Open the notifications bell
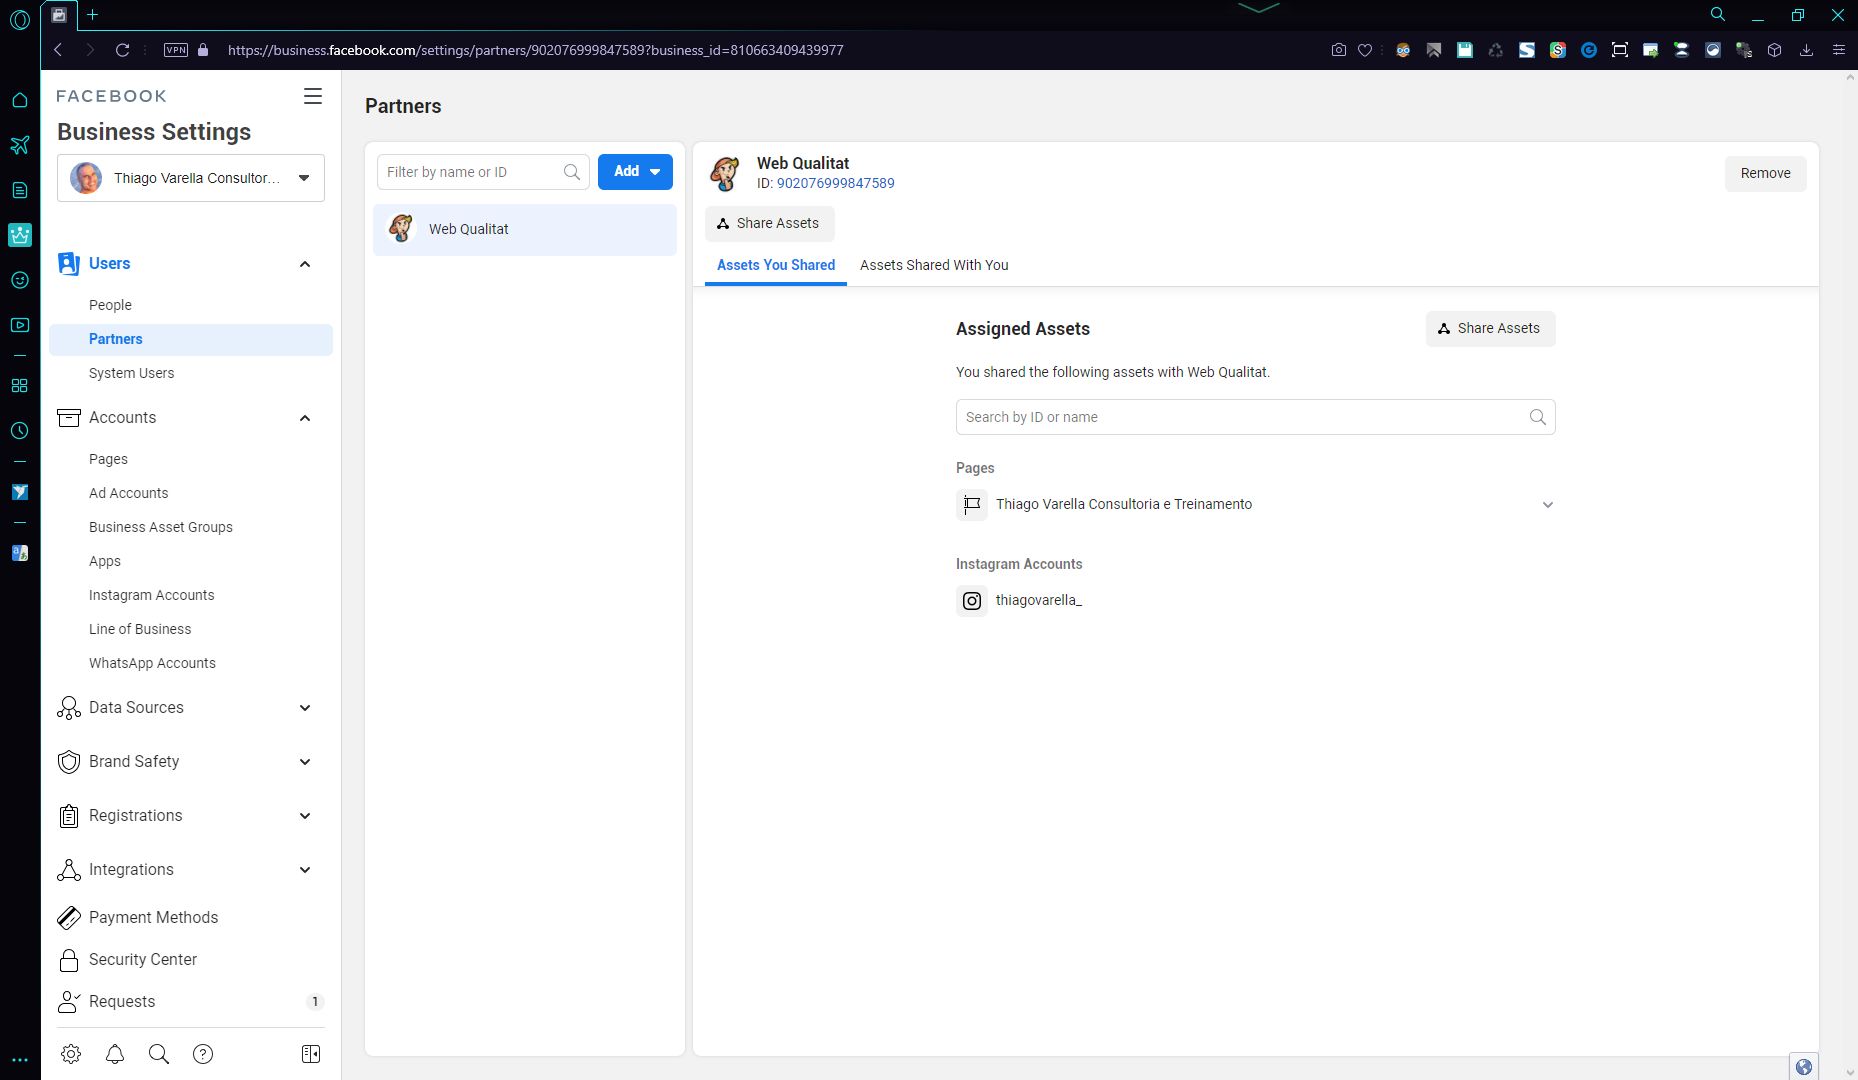Screen dimensions: 1858x1080 pyautogui.click(x=115, y=1054)
